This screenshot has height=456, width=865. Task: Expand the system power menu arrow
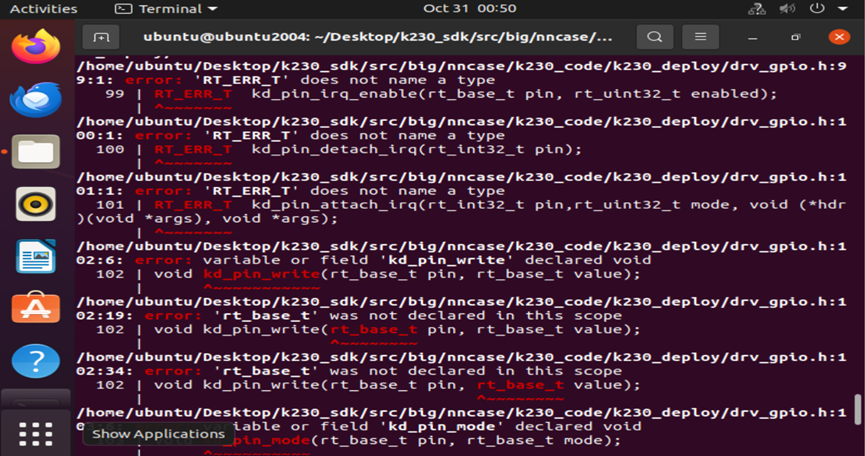point(845,8)
